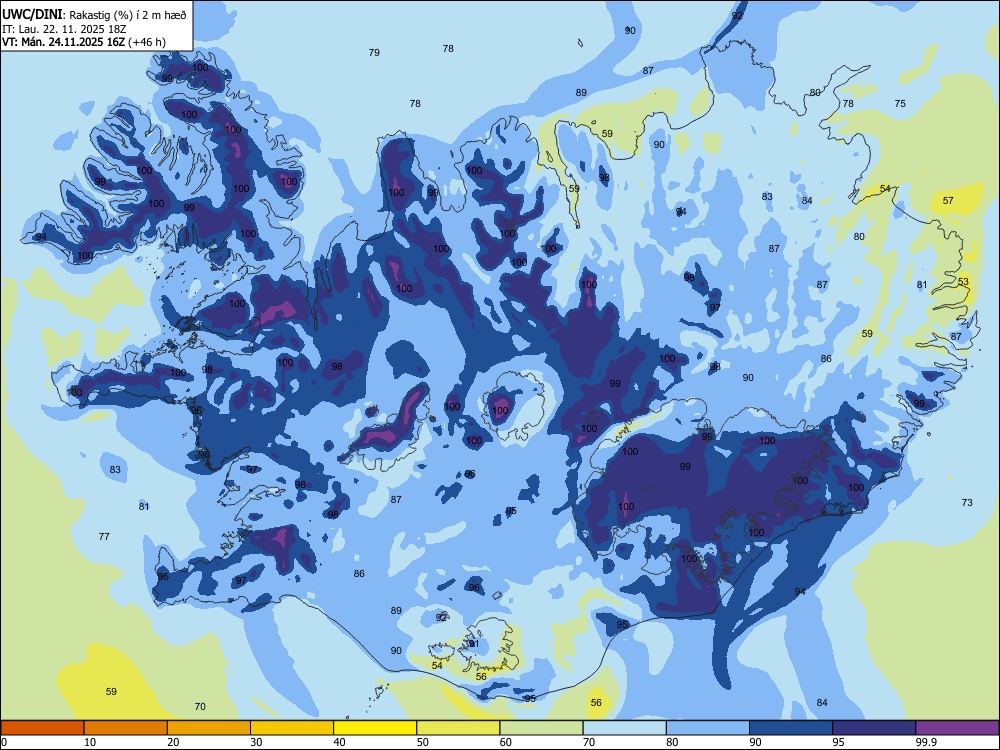Select the map value "75" offshore northeast
Image resolution: width=1000 pixels, height=750 pixels.
[900, 103]
